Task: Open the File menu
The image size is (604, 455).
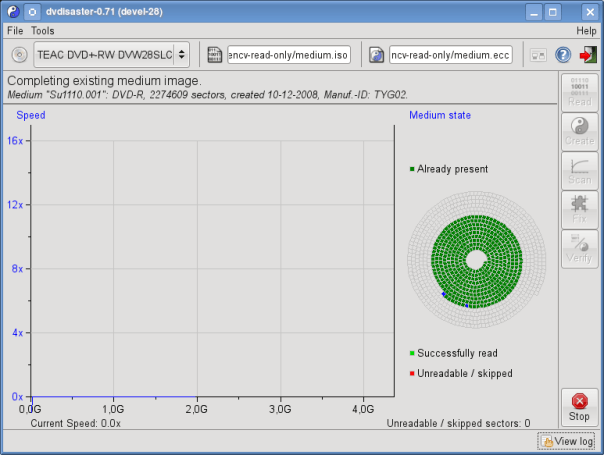Action: point(15,31)
